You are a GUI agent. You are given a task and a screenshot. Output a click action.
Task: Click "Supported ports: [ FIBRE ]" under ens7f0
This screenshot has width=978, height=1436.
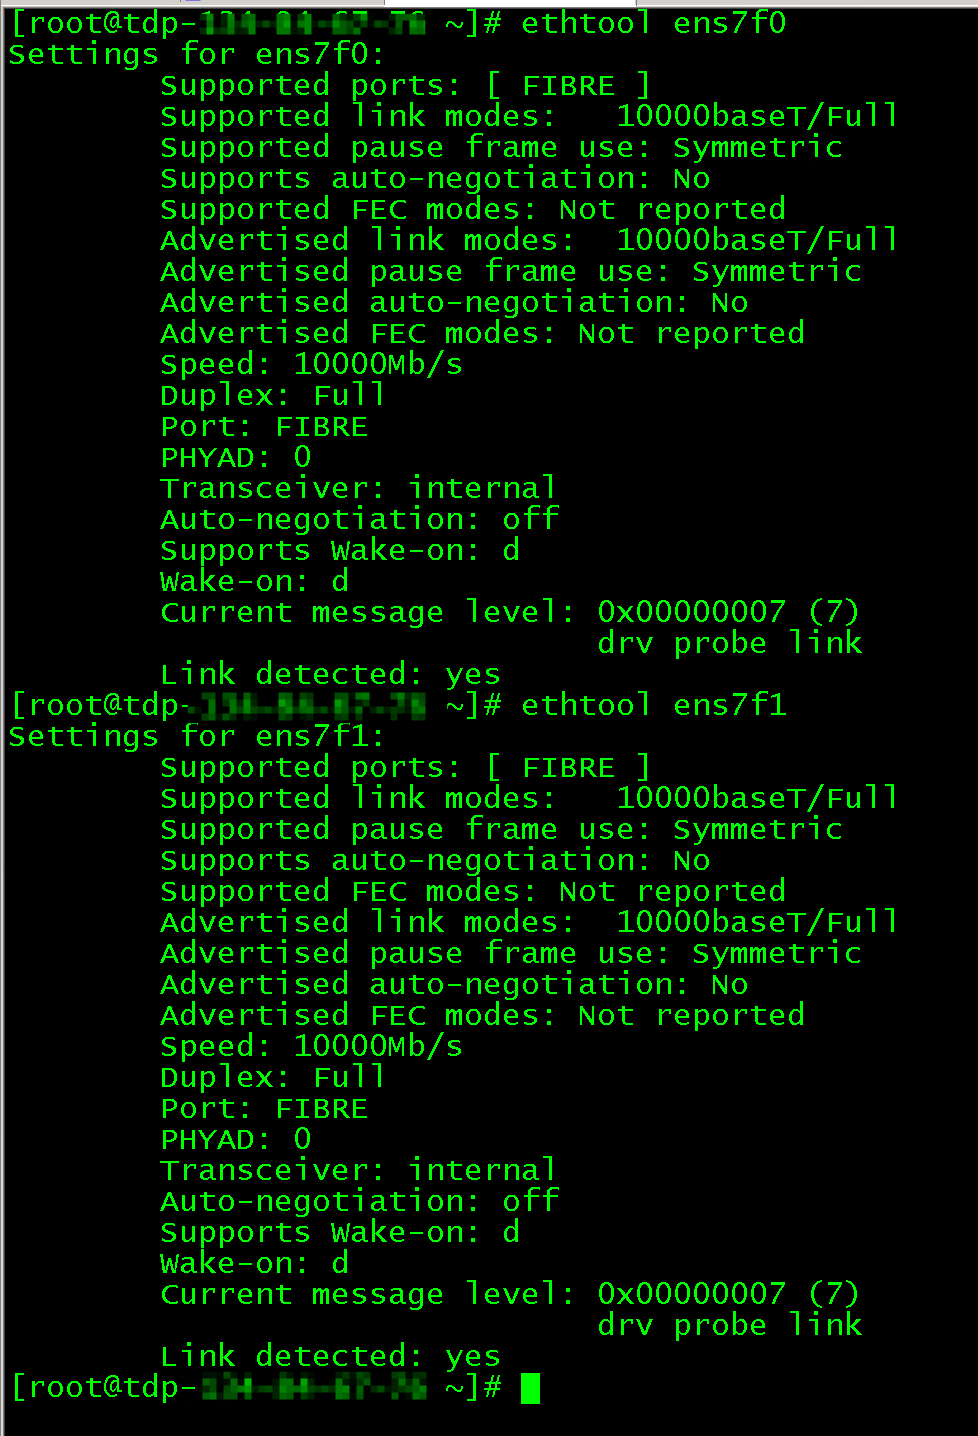(405, 86)
